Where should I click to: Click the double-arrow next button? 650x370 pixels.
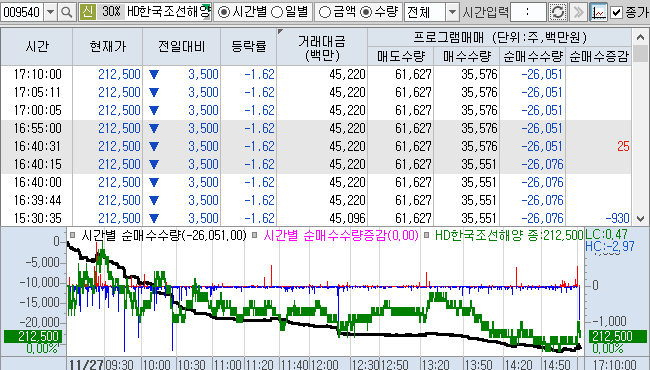[x=578, y=12]
